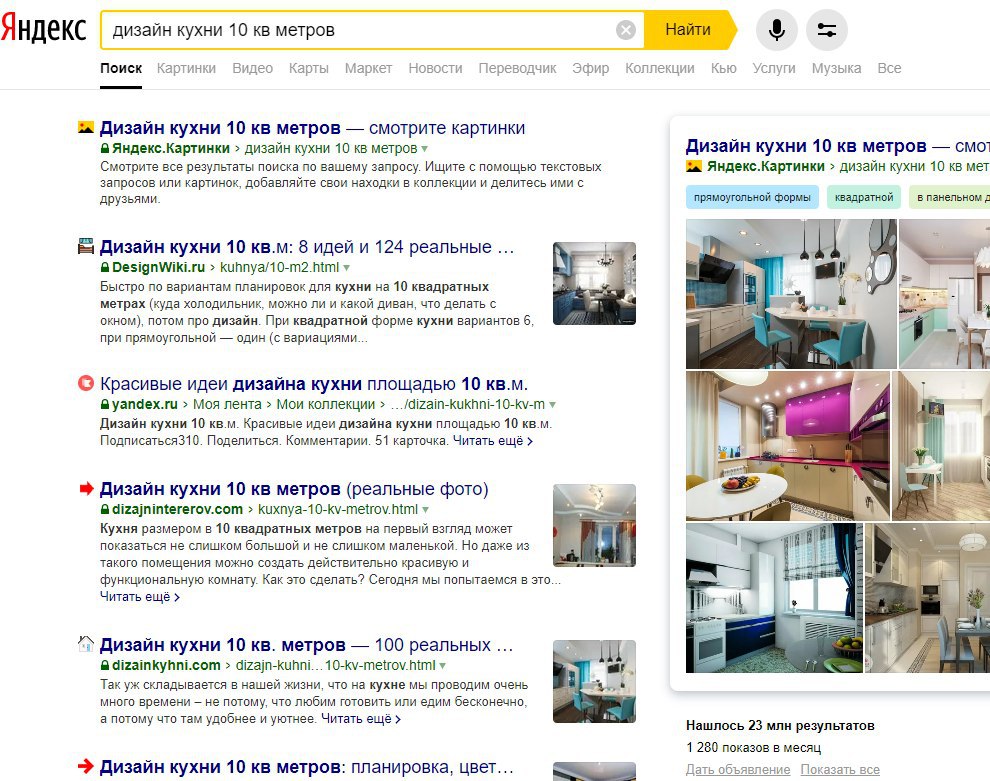990x781 pixels.
Task: Click house favicon of dizainkyhni.com result
Action: (x=86, y=644)
